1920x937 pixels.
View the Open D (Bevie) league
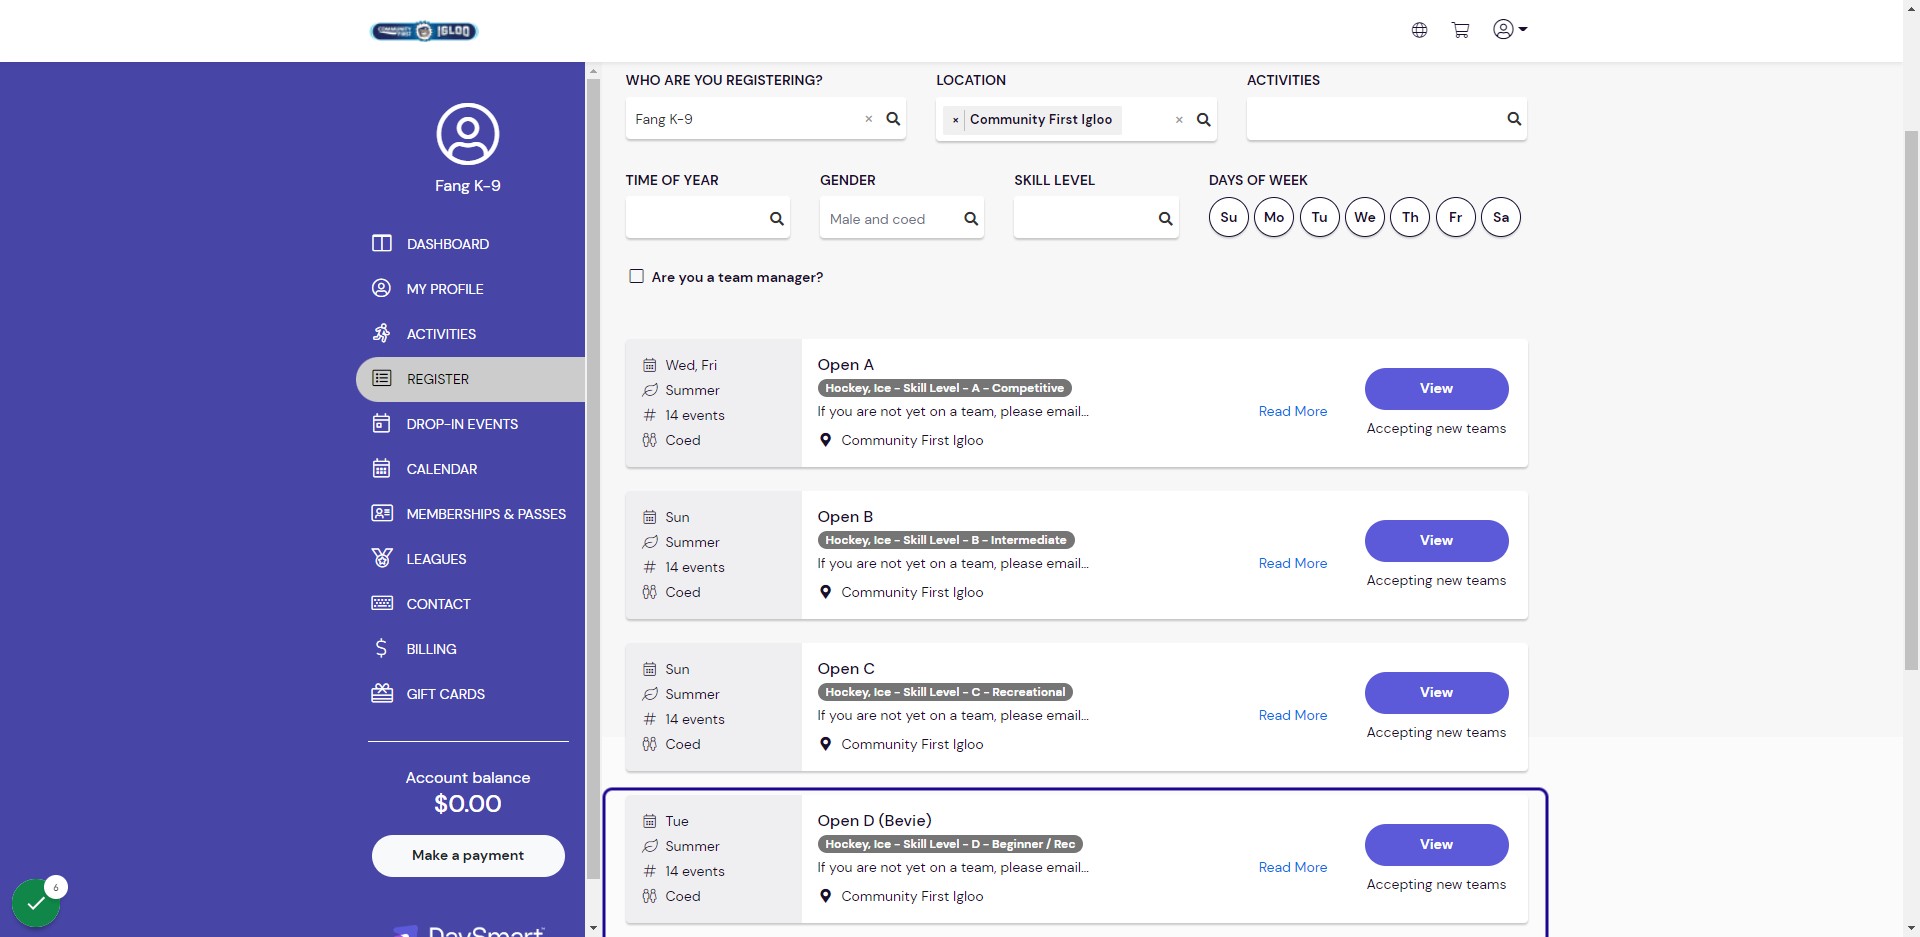pyautogui.click(x=1436, y=845)
